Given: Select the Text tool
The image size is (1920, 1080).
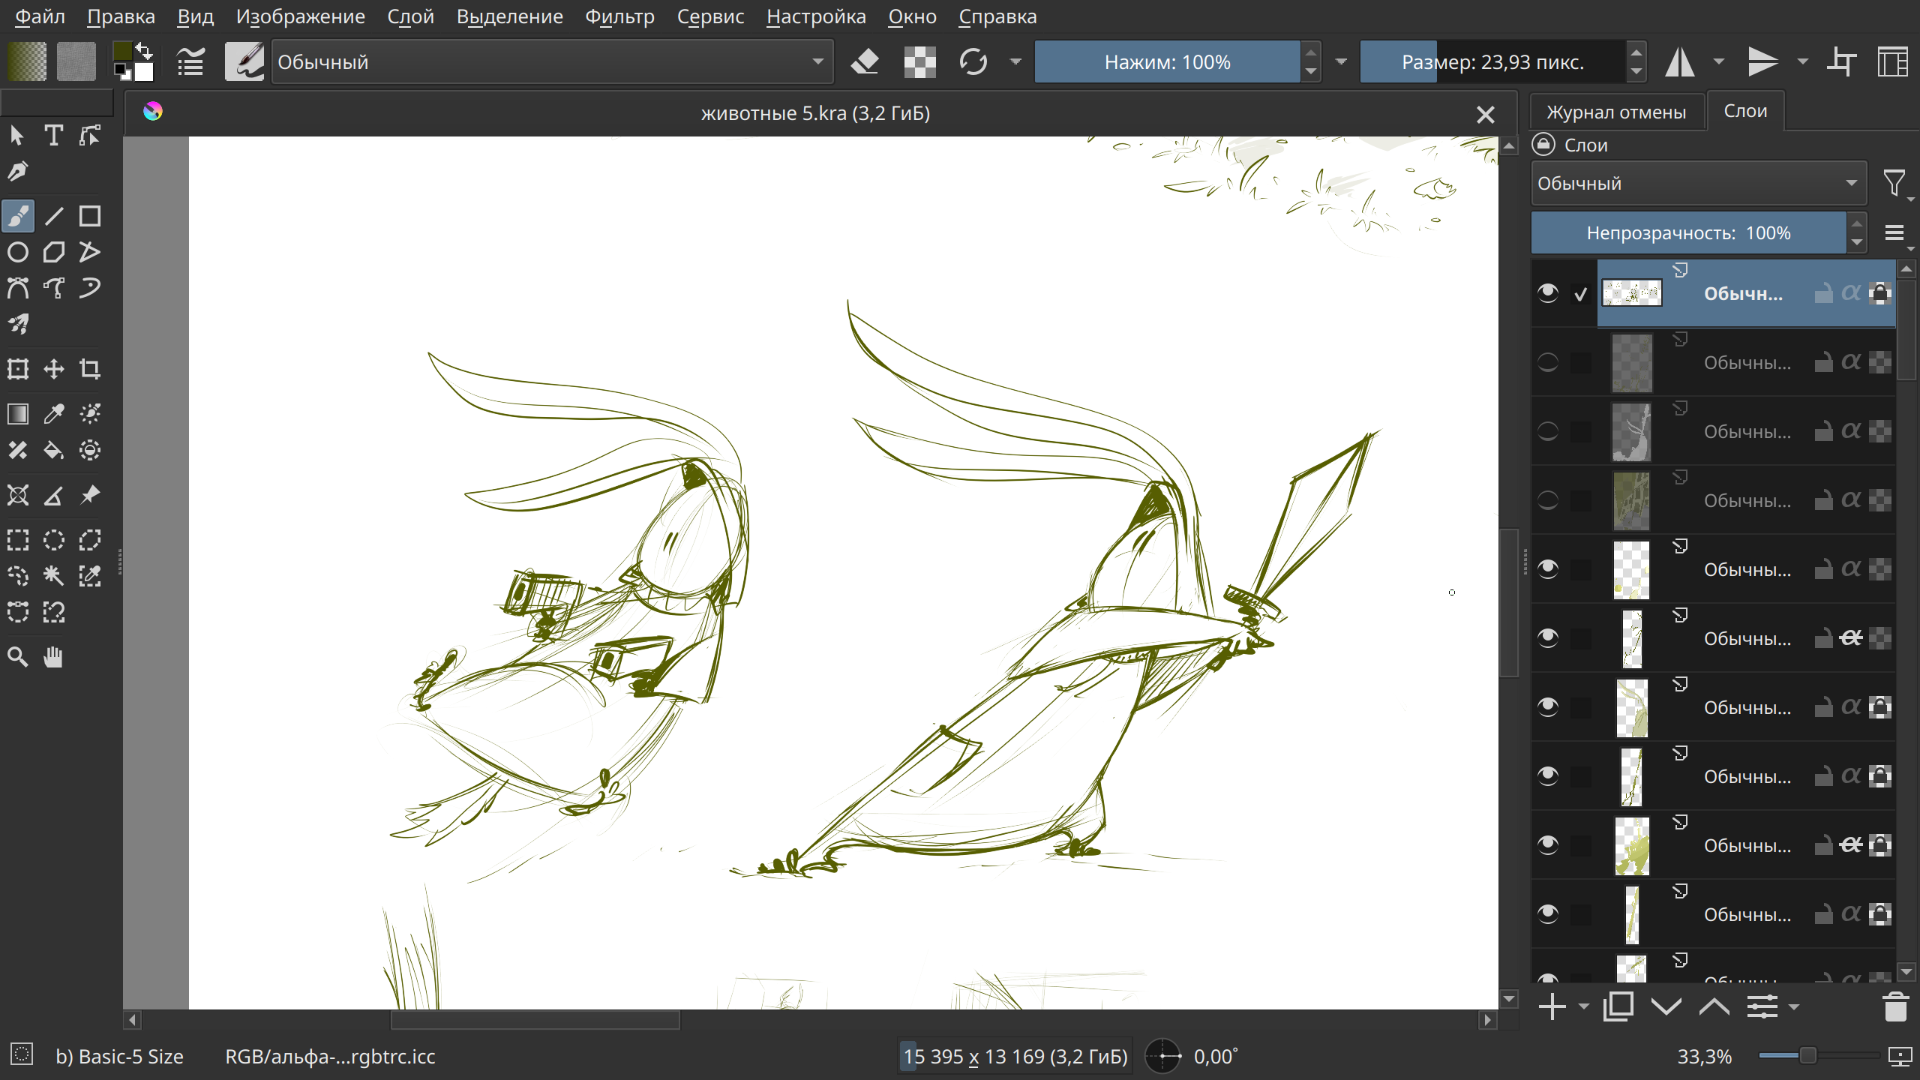Looking at the screenshot, I should coord(54,135).
